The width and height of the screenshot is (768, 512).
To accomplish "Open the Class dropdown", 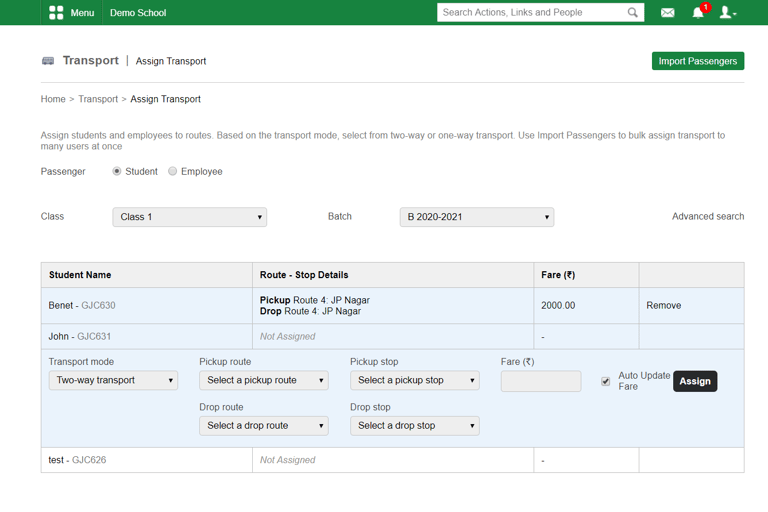I will click(189, 217).
